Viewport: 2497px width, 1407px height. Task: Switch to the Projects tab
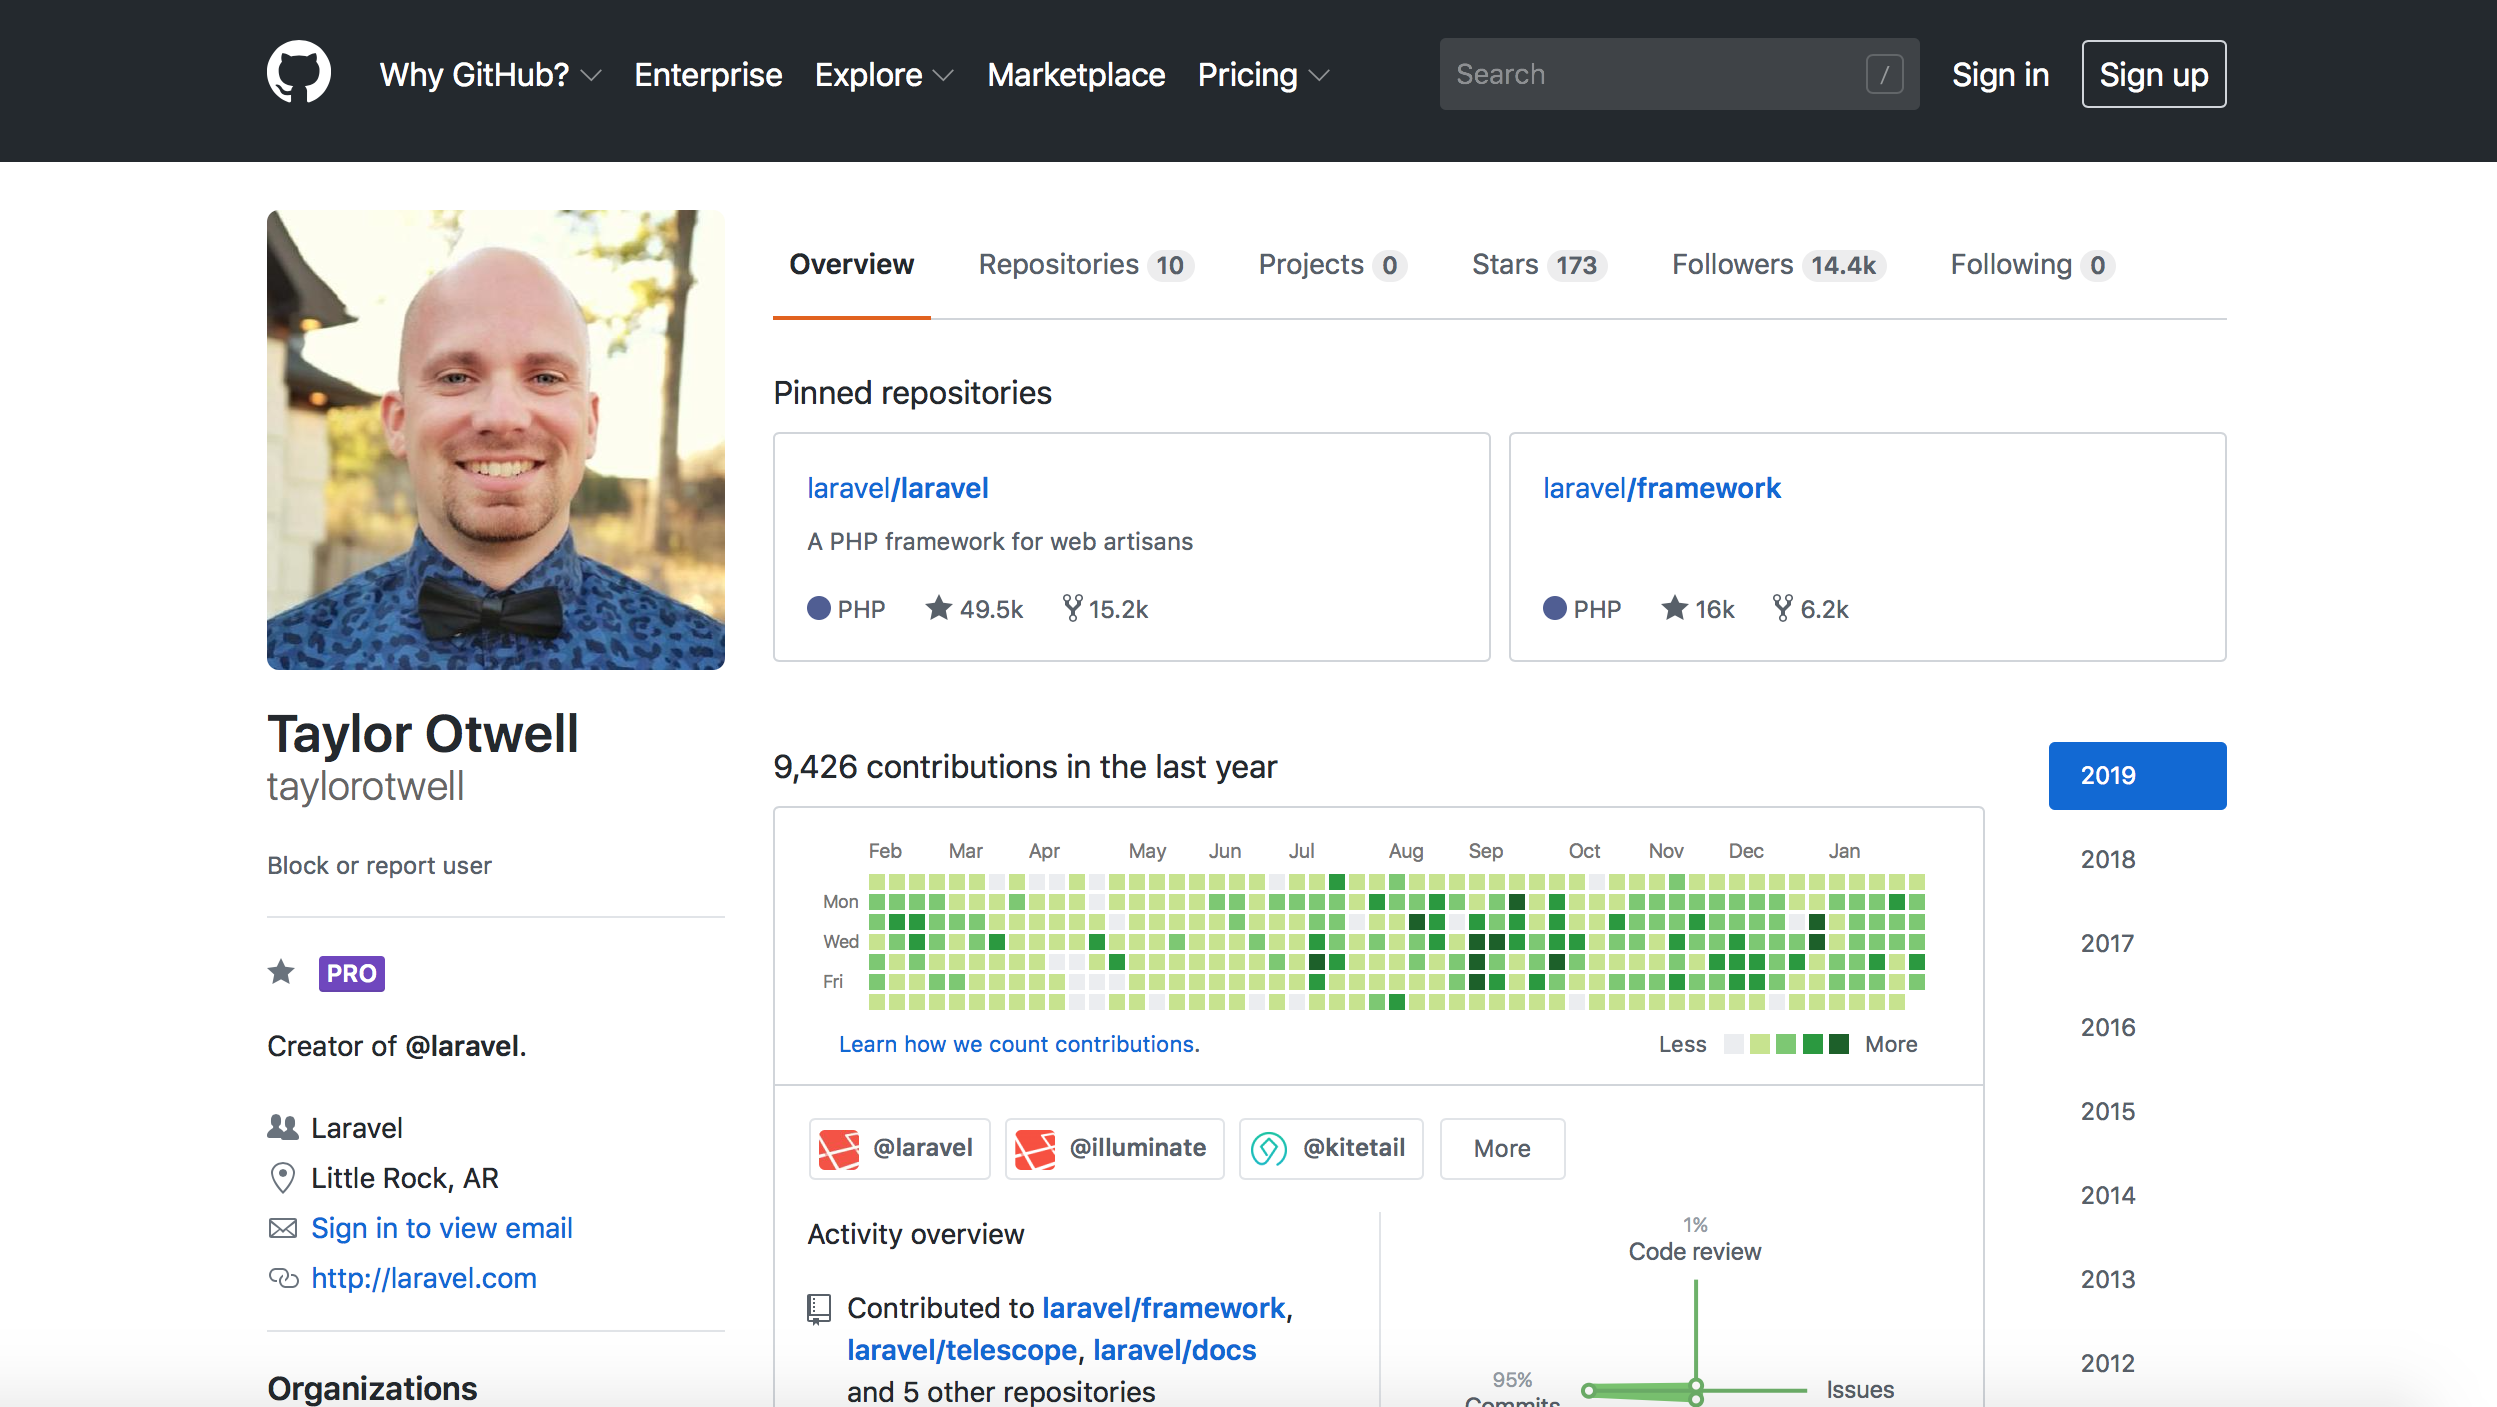(x=1333, y=264)
